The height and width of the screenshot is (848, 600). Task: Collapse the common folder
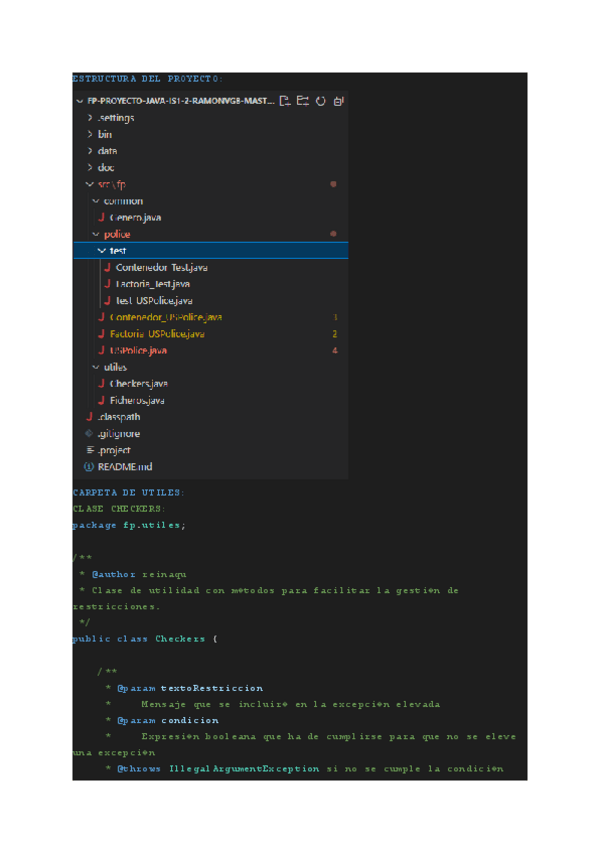point(96,201)
